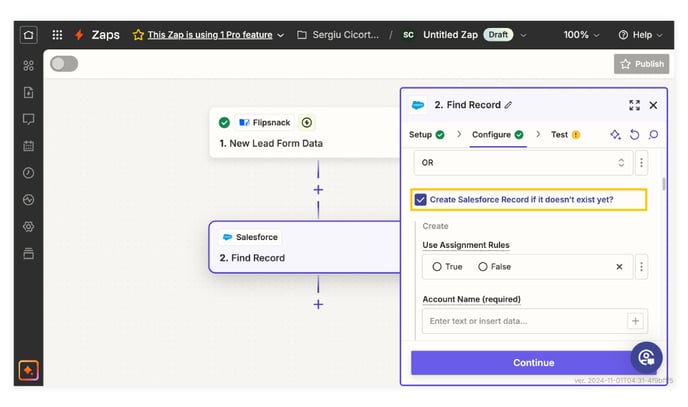Click the Publish button
This screenshot has width=688, height=407.
pos(641,64)
